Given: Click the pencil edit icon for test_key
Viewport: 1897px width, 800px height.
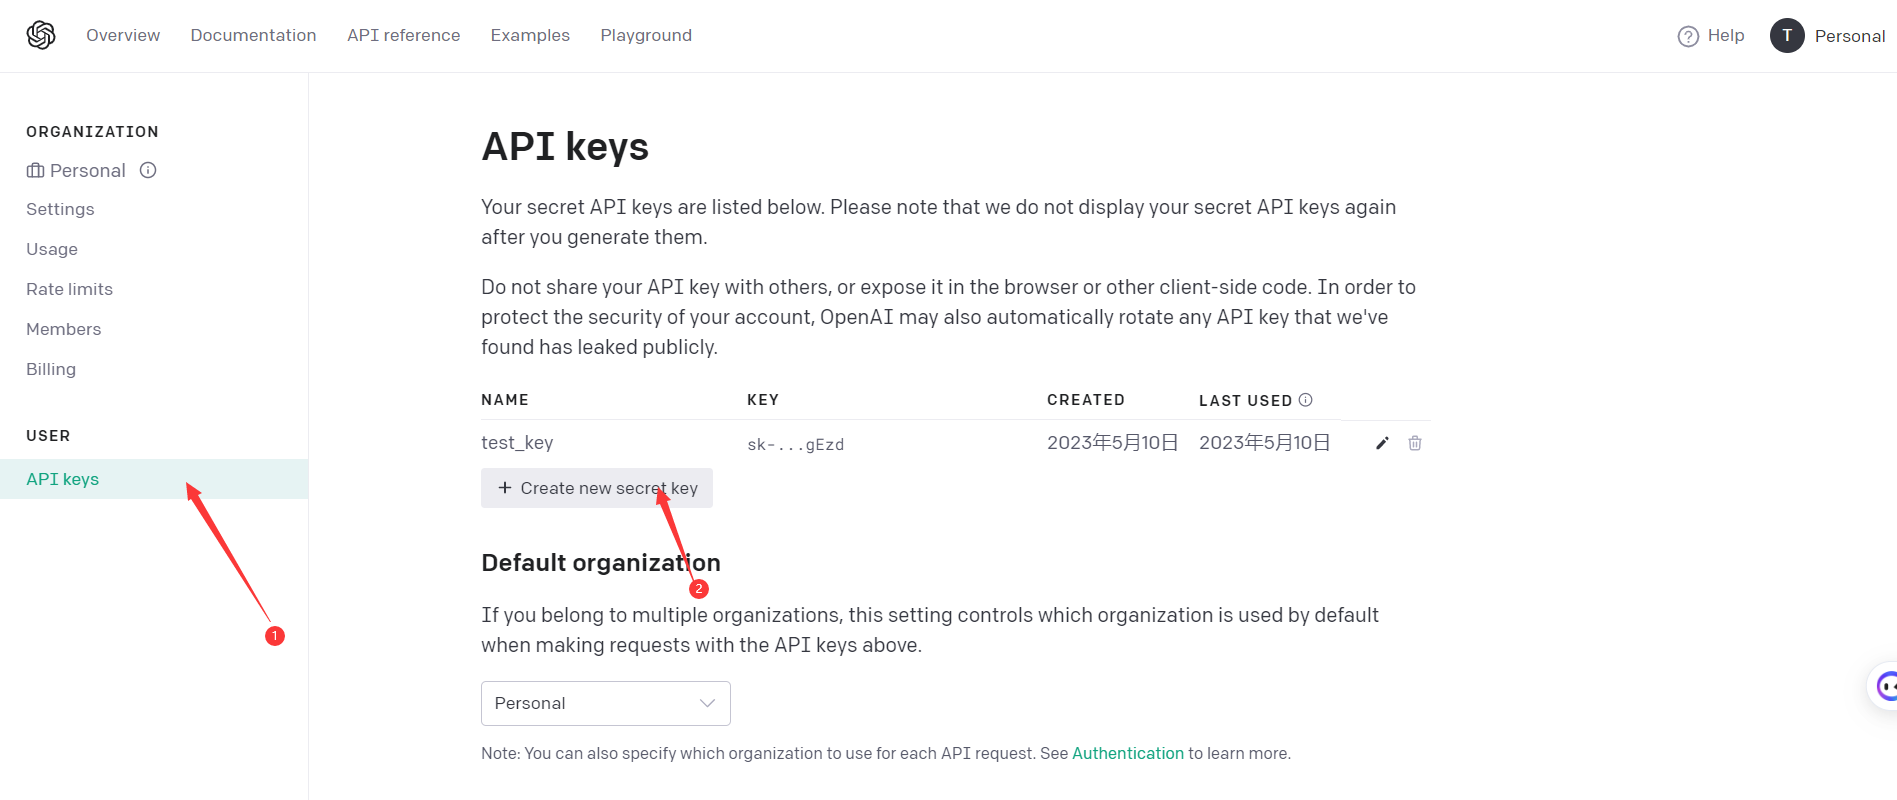Looking at the screenshot, I should pos(1382,443).
